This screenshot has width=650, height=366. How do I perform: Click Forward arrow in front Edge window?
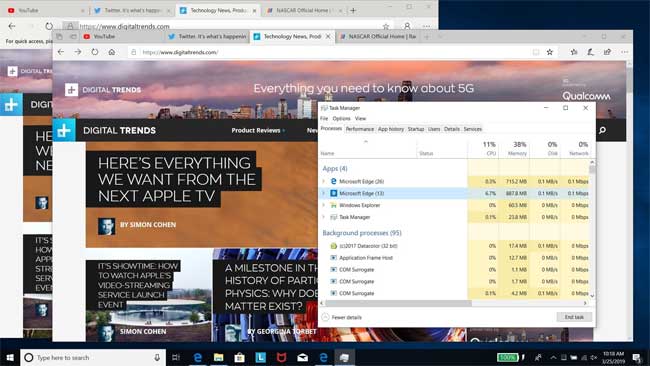tap(78, 52)
